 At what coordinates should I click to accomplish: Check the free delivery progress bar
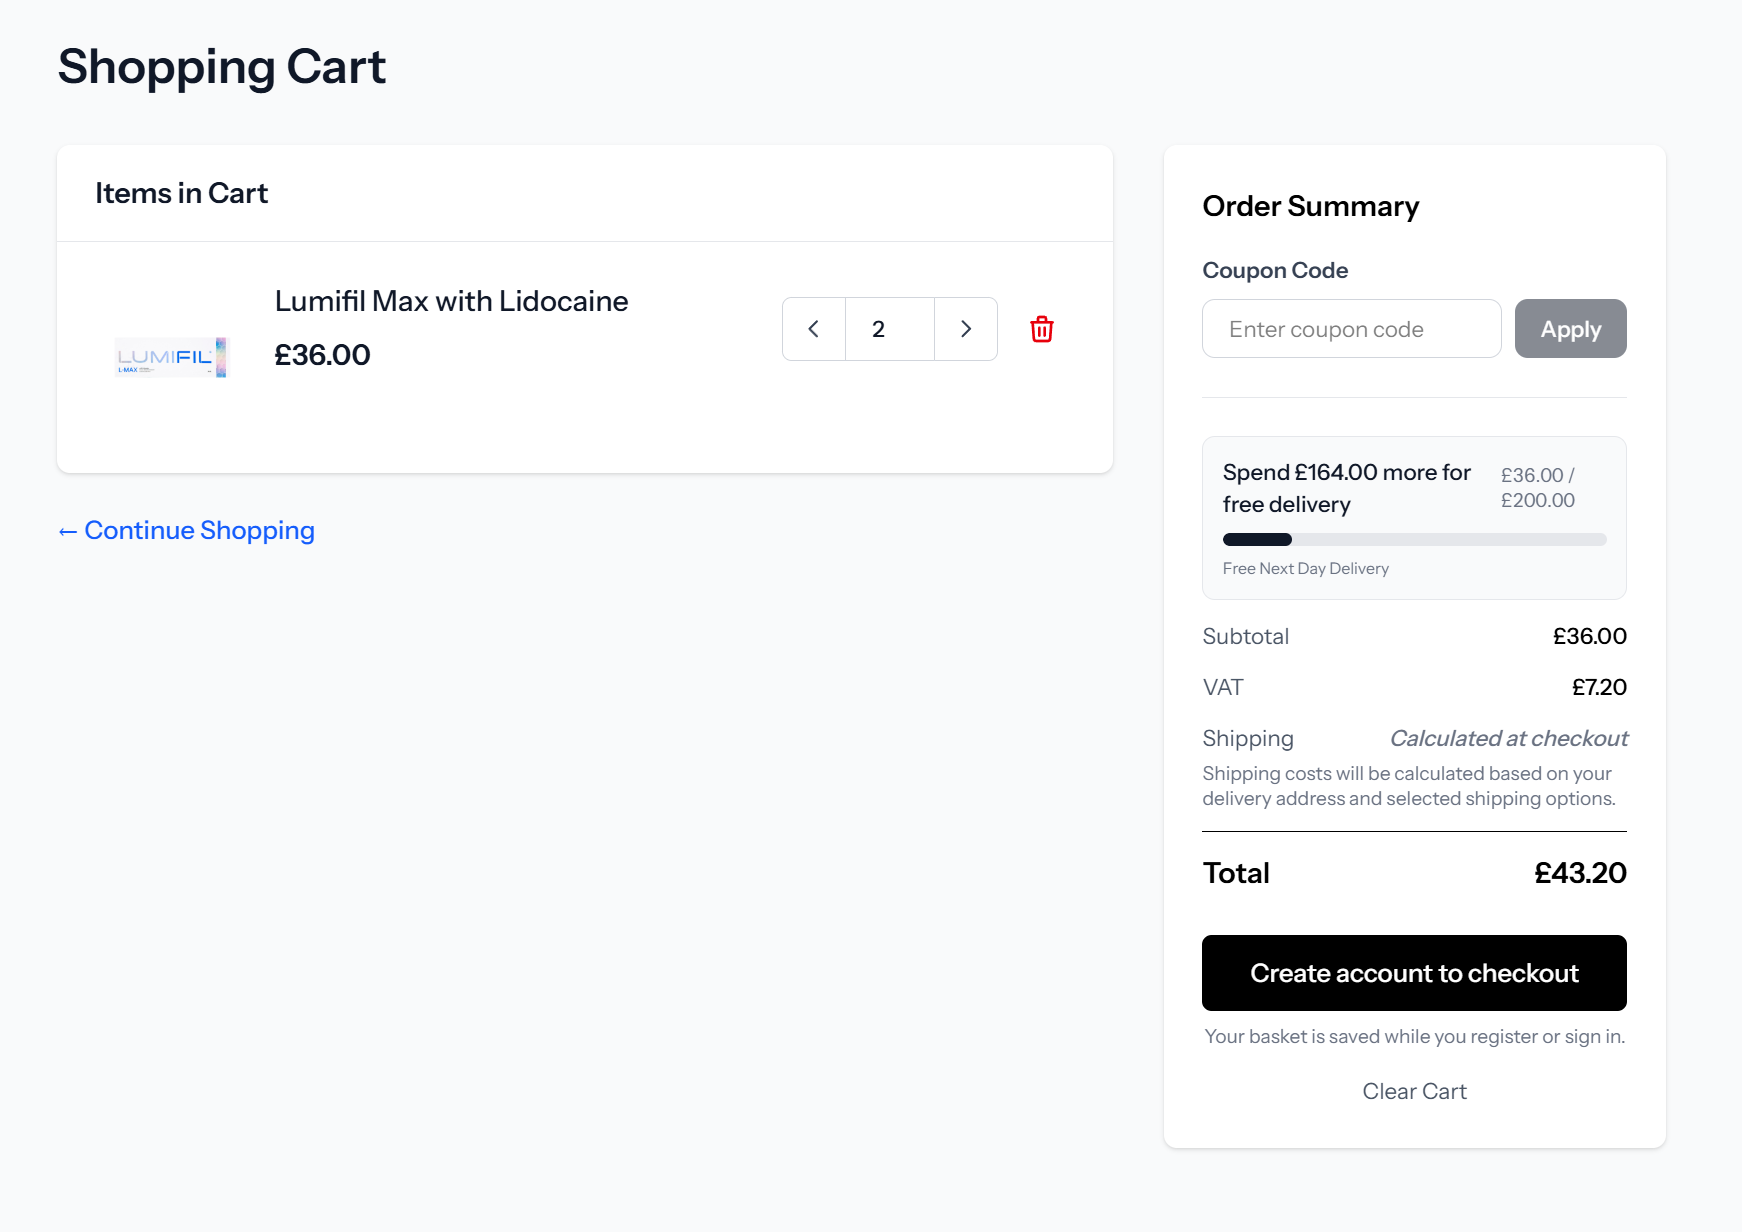(1414, 539)
